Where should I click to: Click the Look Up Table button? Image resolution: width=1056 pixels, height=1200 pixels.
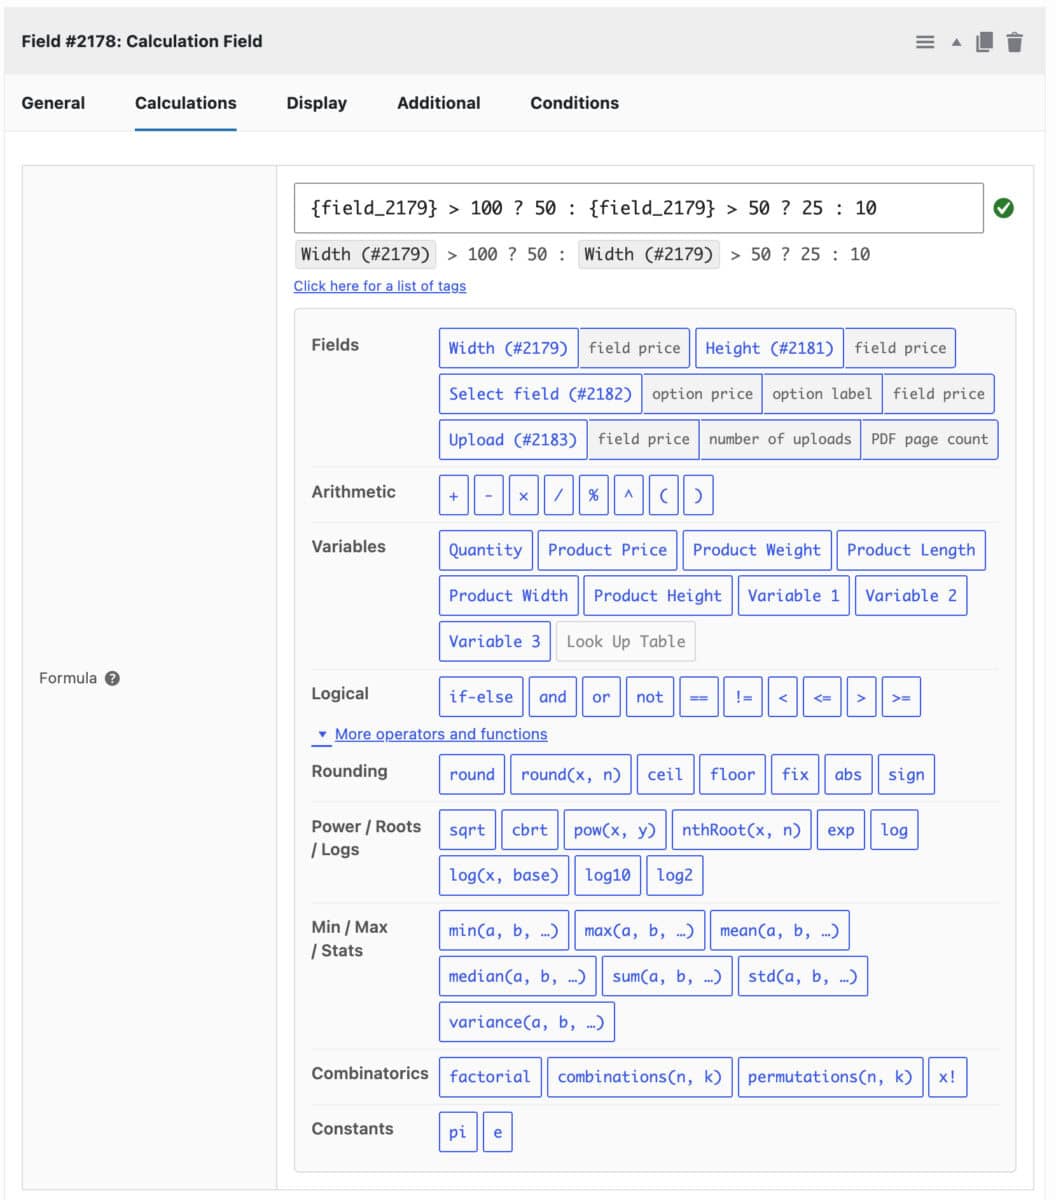[626, 641]
